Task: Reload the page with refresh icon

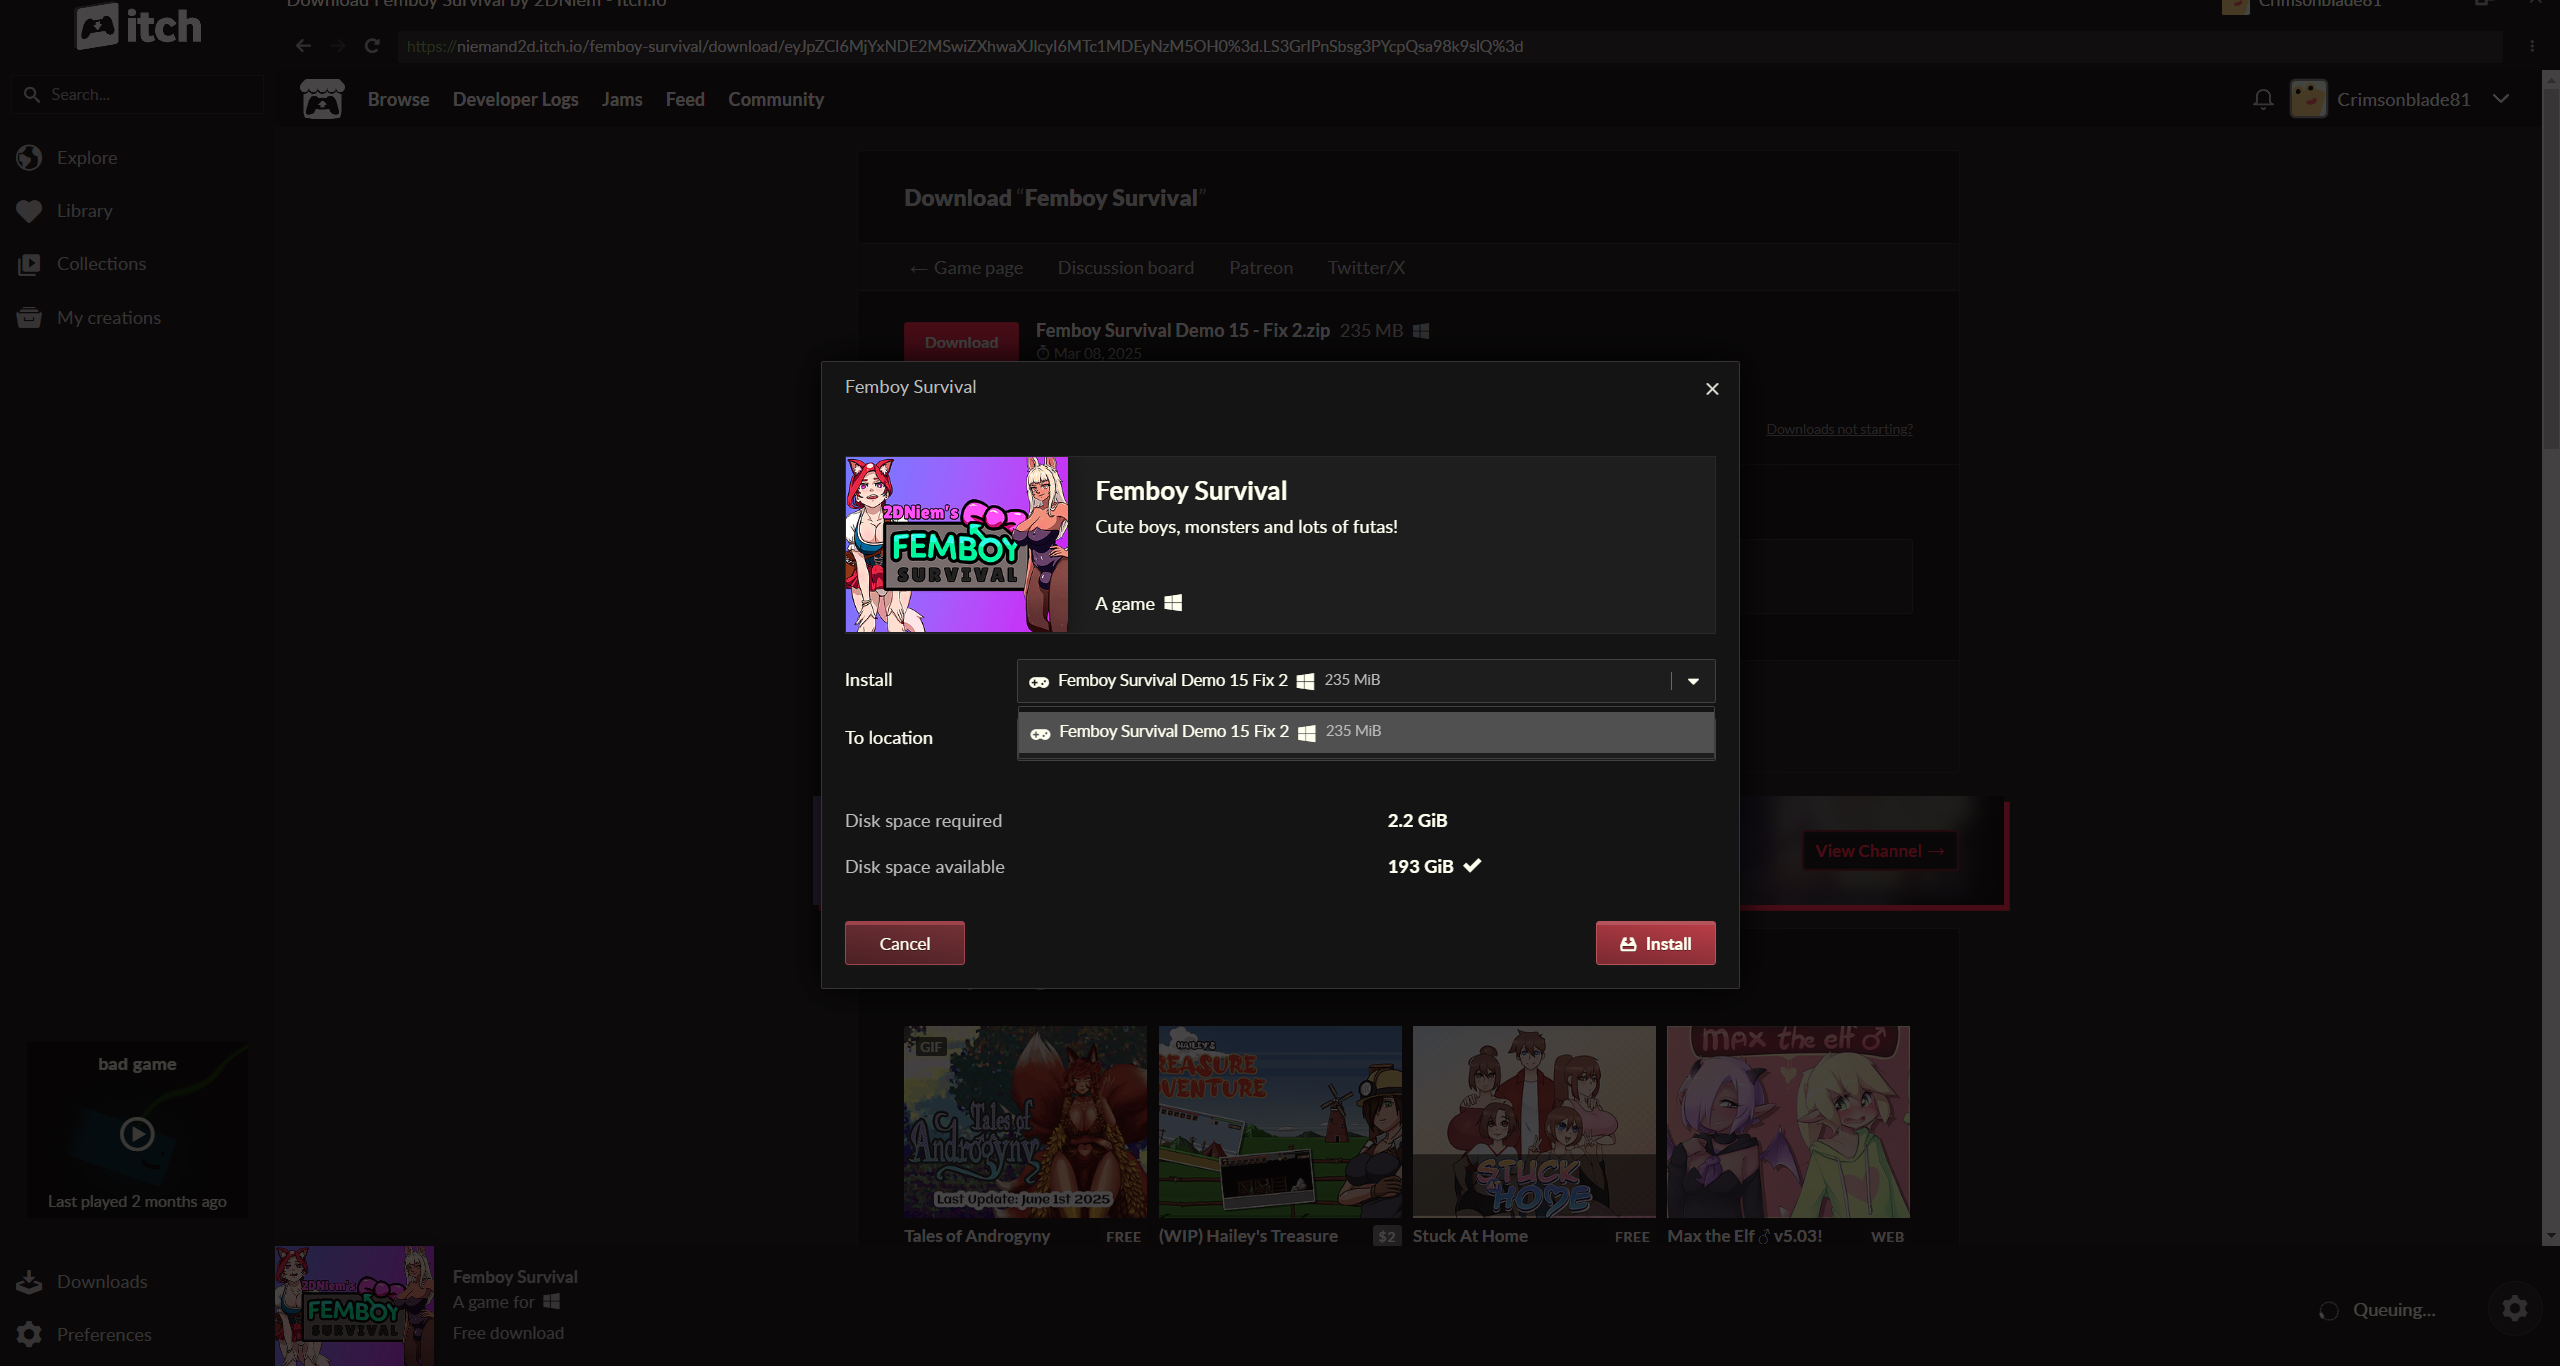Action: tap(372, 46)
